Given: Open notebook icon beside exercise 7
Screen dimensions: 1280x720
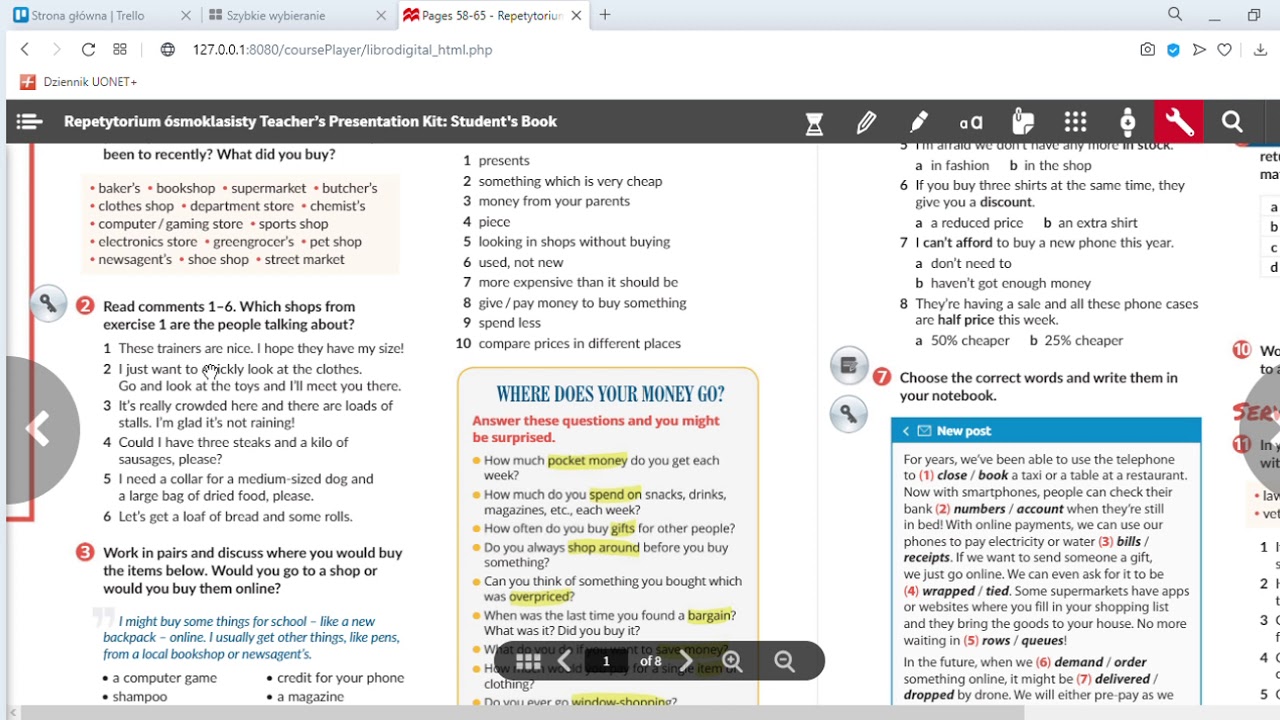Looking at the screenshot, I should tap(849, 366).
